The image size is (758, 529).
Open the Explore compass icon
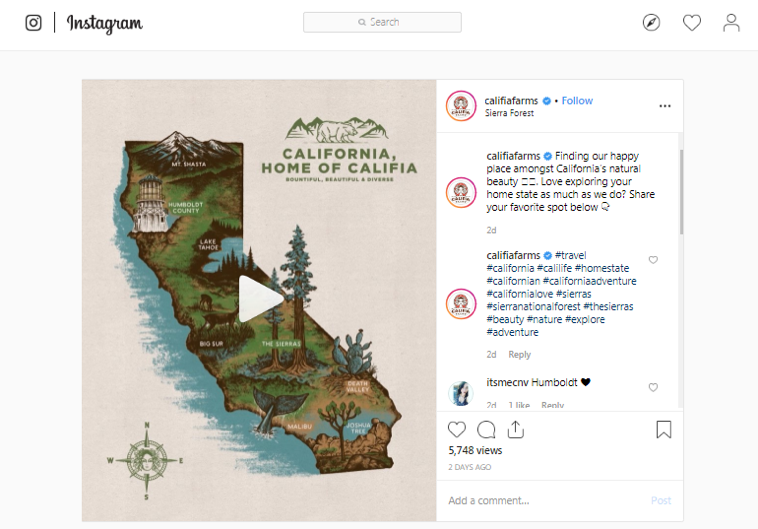tap(651, 23)
